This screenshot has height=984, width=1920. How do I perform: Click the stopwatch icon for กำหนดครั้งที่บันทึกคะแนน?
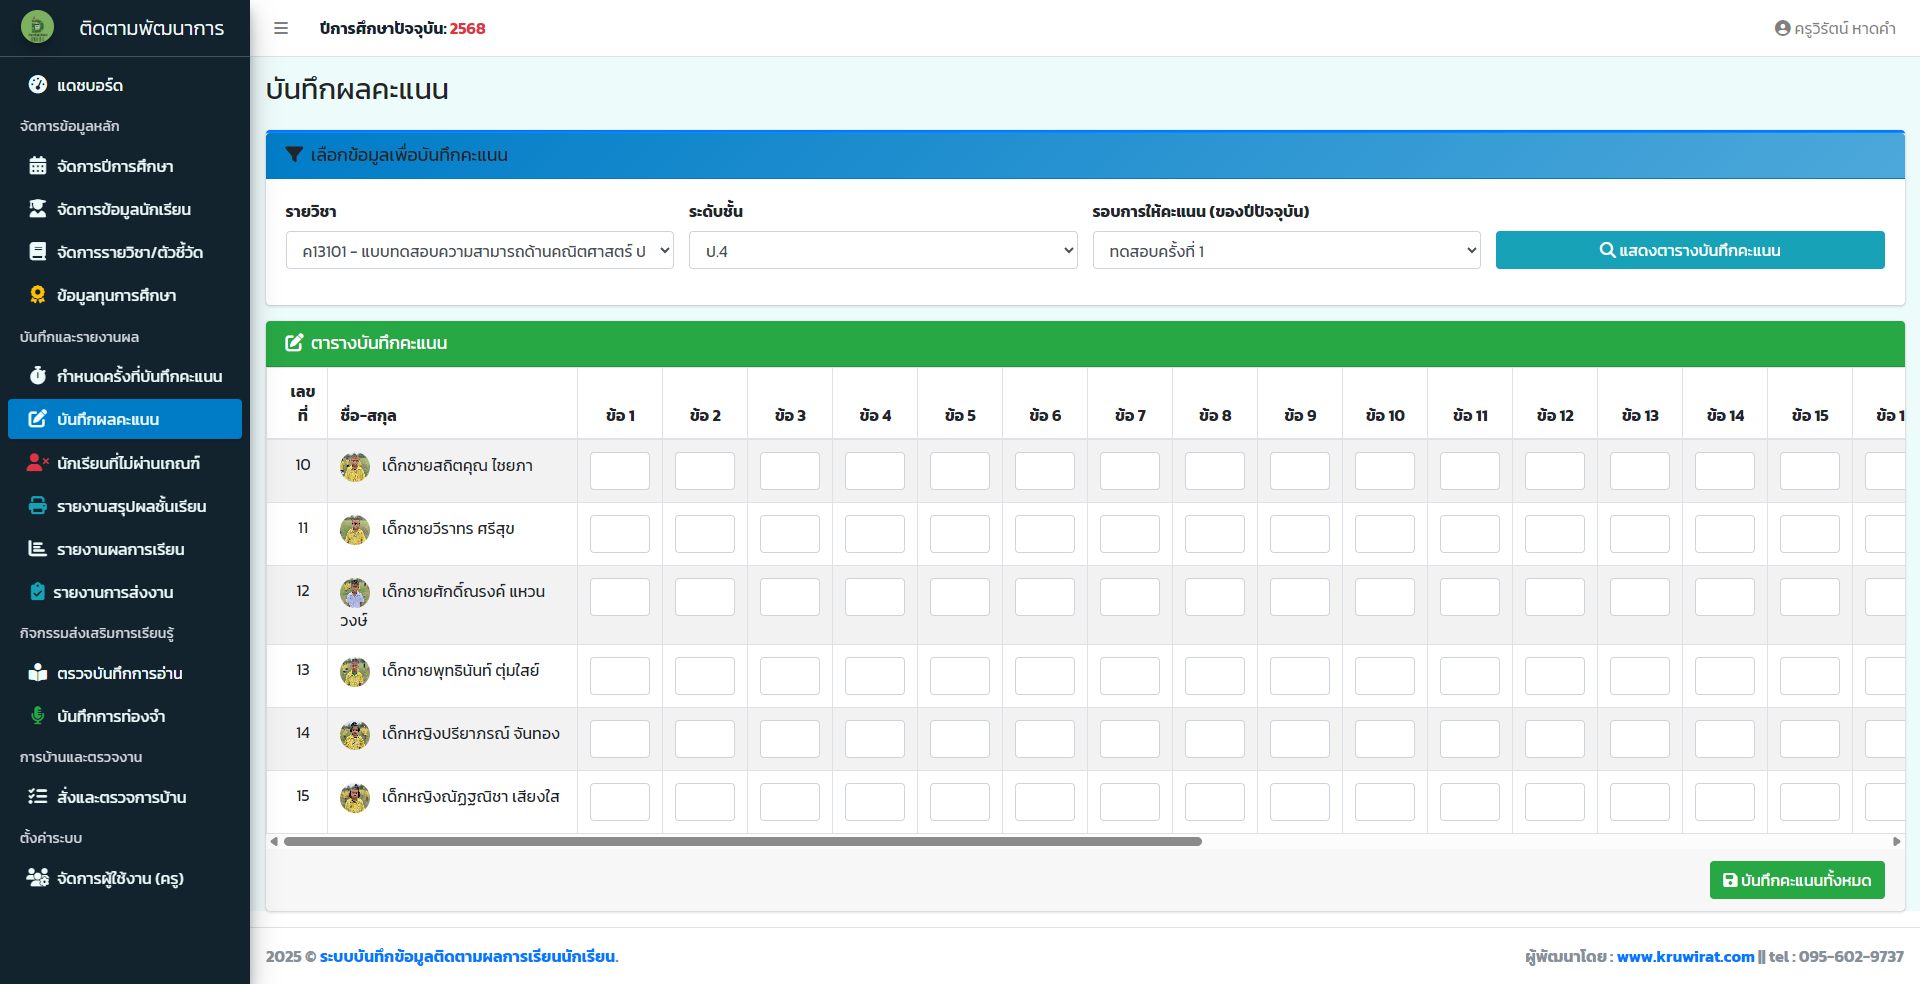(38, 376)
